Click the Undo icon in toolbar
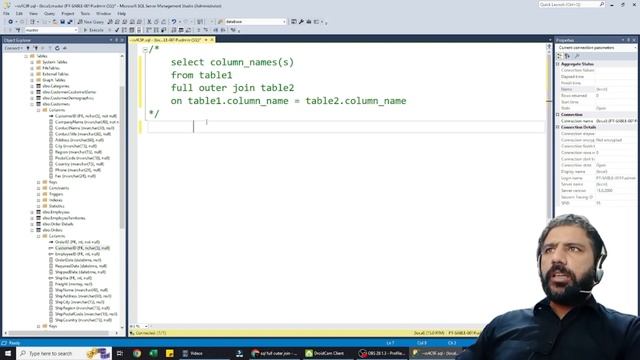640x360 pixels. 174,22
